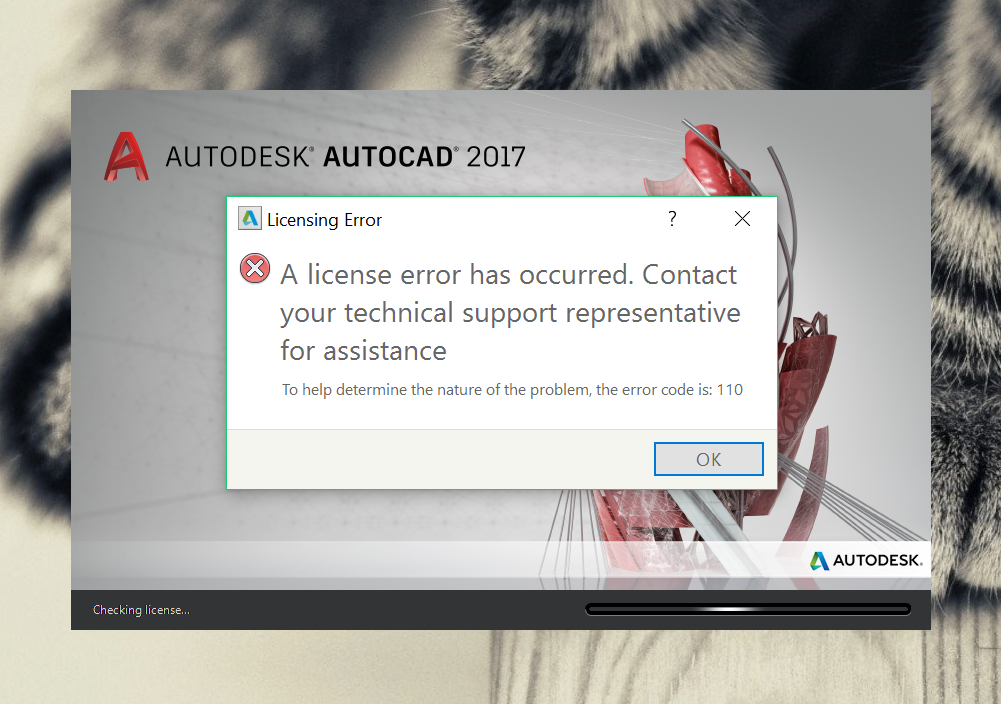The height and width of the screenshot is (704, 1001).
Task: Click the "for assistance" text line
Action: tap(363, 351)
